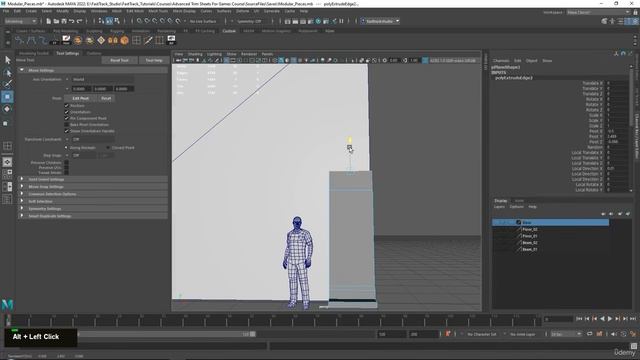Select the Floor_02 layer row
This screenshot has height=360, width=640.
coord(550,229)
